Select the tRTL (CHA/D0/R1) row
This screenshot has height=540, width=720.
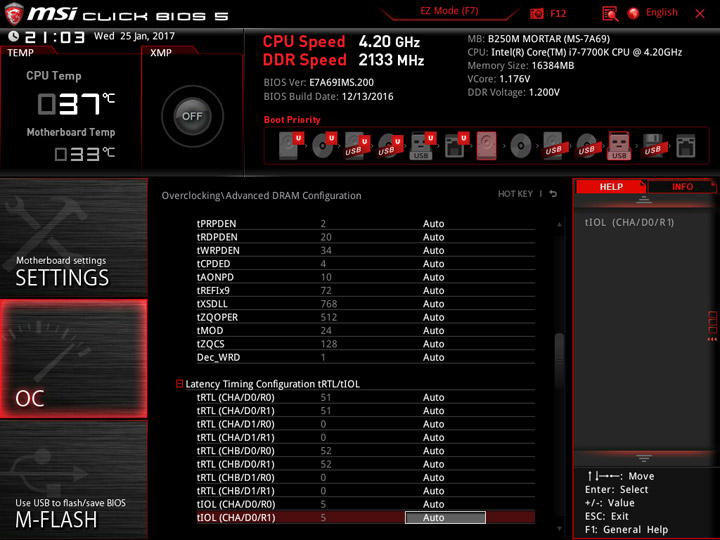(366, 411)
